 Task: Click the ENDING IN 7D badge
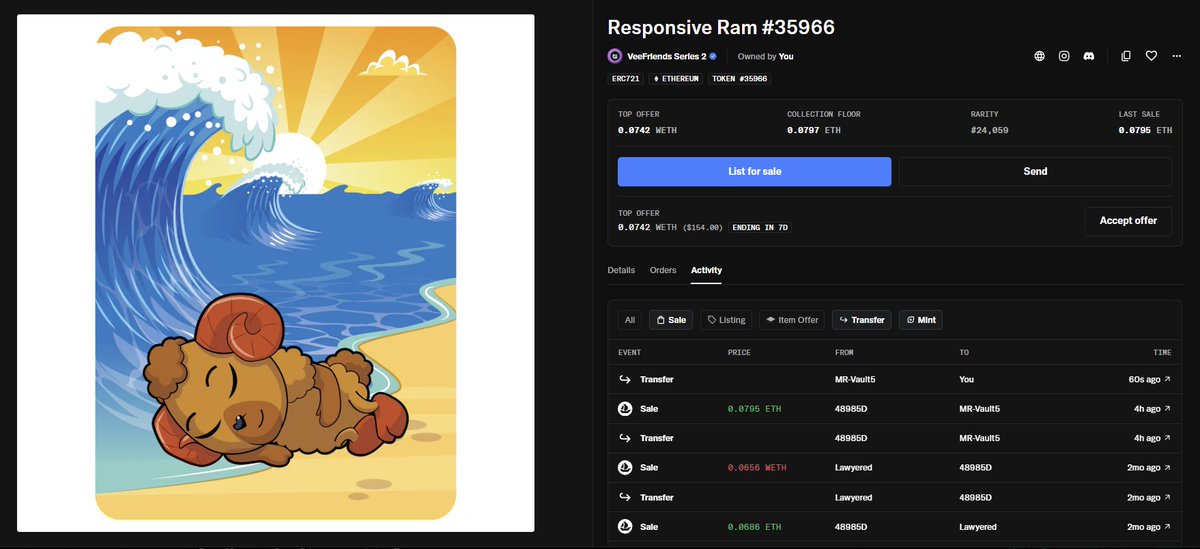[x=761, y=228]
